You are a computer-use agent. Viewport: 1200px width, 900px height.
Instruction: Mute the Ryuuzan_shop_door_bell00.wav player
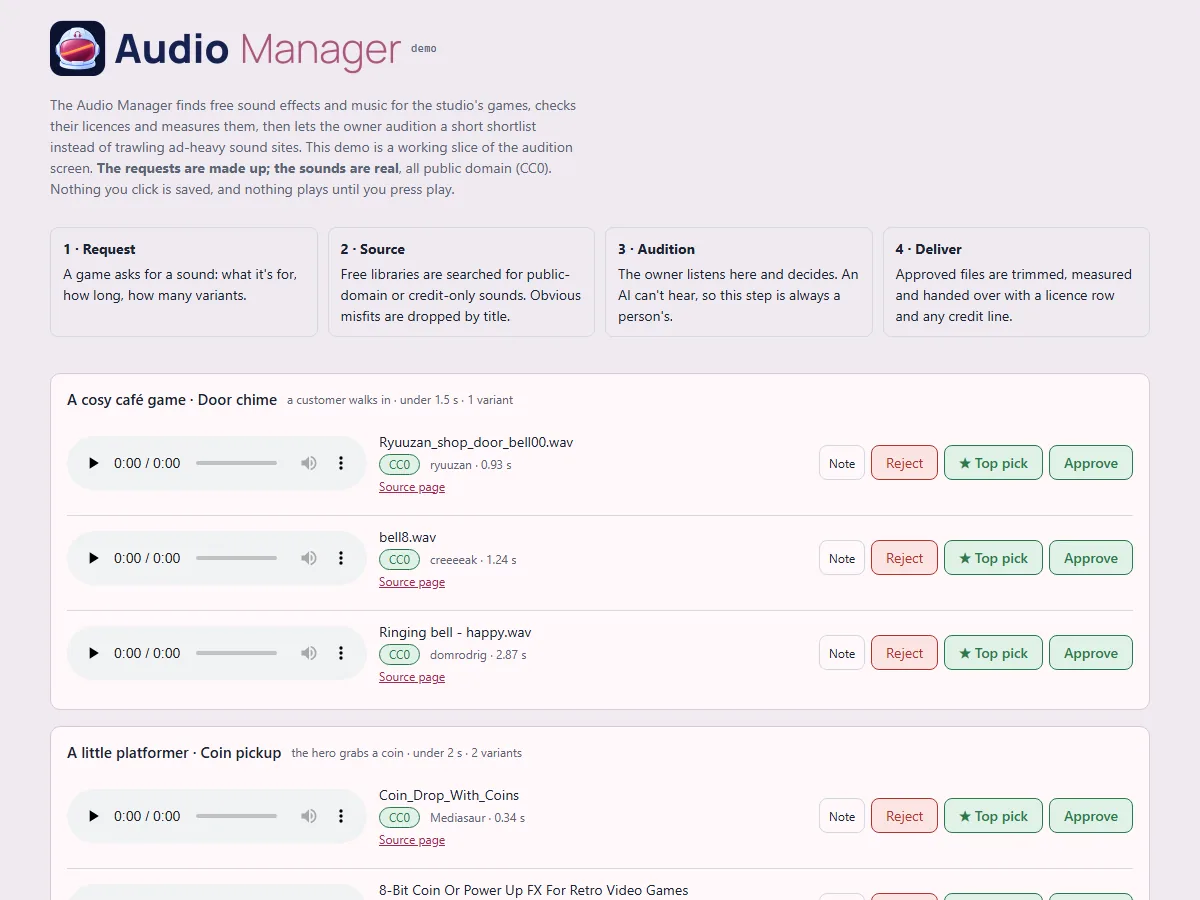coord(309,463)
